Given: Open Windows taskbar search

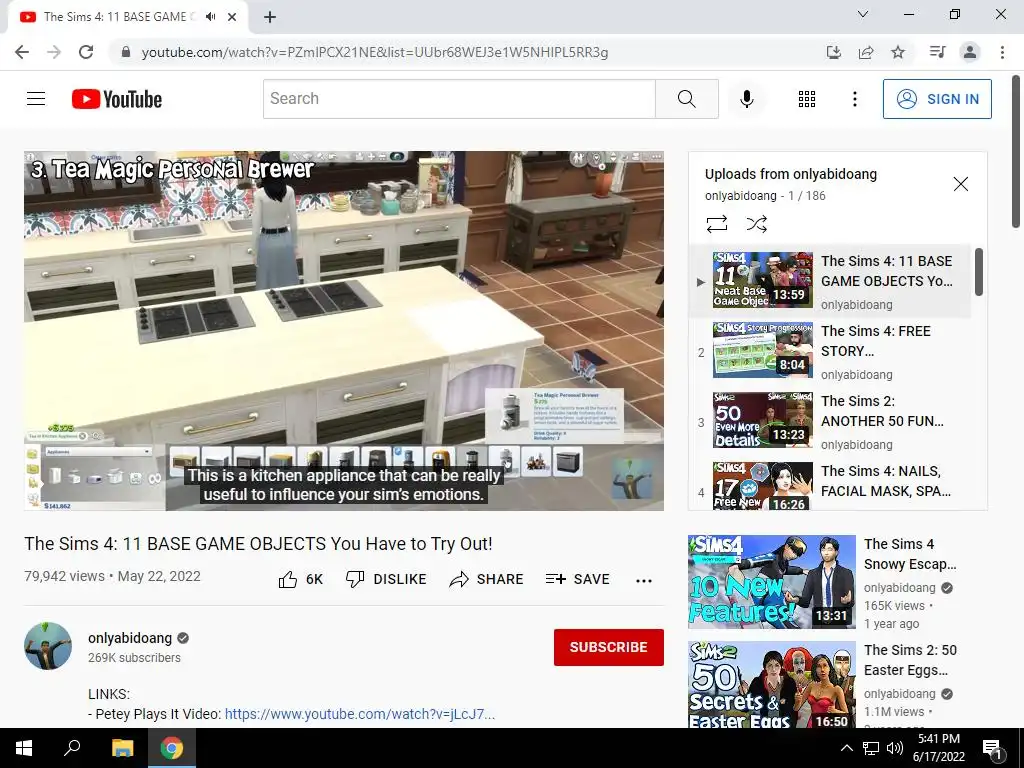Looking at the screenshot, I should [72, 748].
